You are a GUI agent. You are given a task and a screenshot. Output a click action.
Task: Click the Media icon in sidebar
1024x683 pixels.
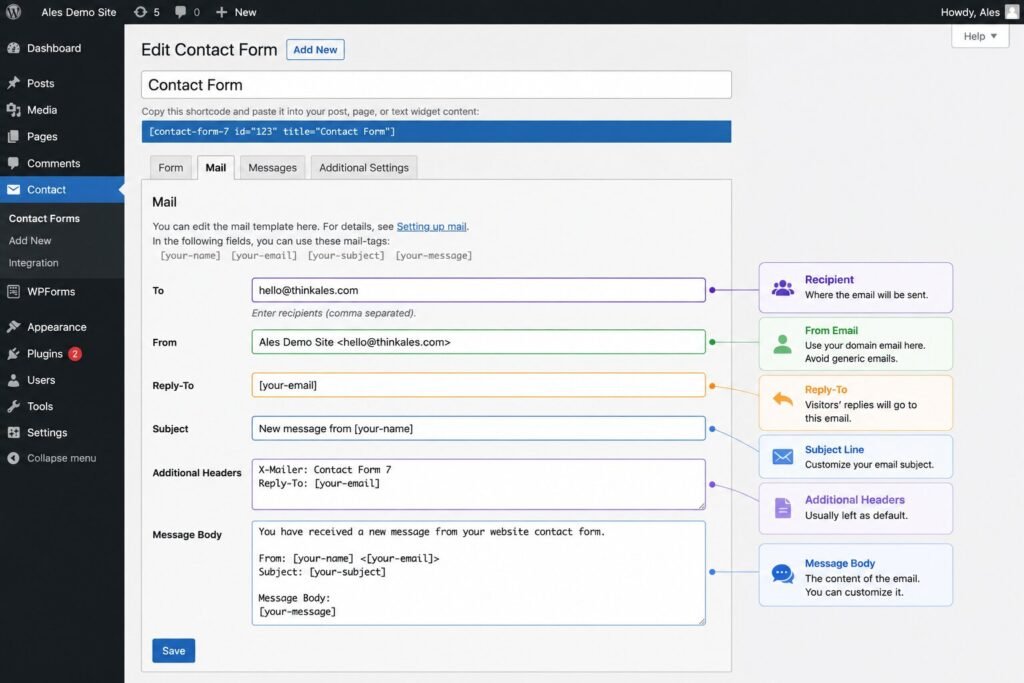pos(13,110)
